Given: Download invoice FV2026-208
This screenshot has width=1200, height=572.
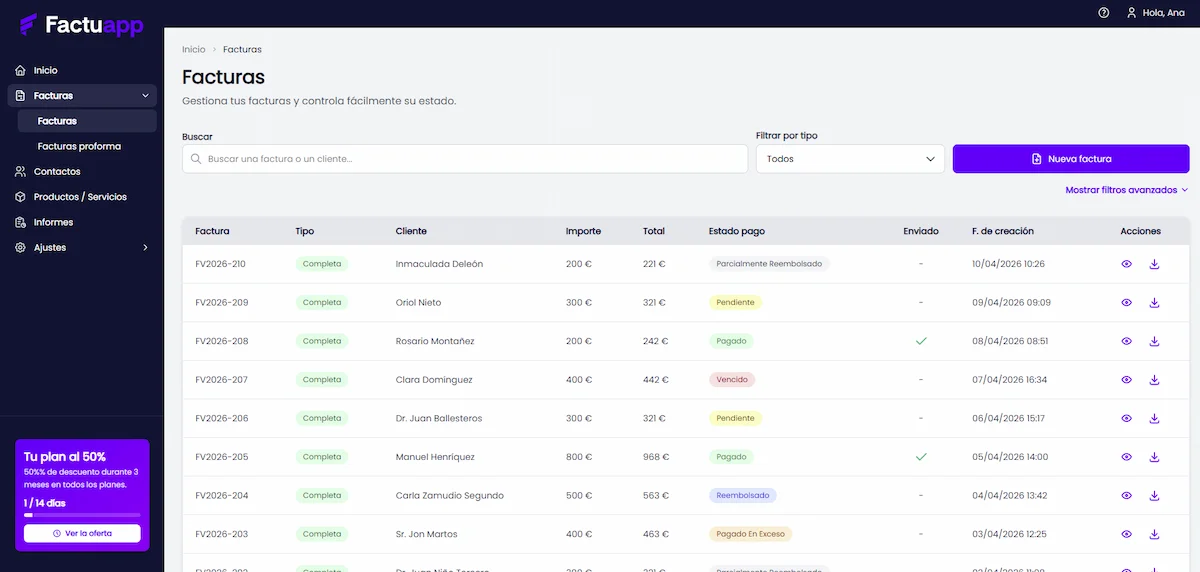Looking at the screenshot, I should coord(1154,341).
